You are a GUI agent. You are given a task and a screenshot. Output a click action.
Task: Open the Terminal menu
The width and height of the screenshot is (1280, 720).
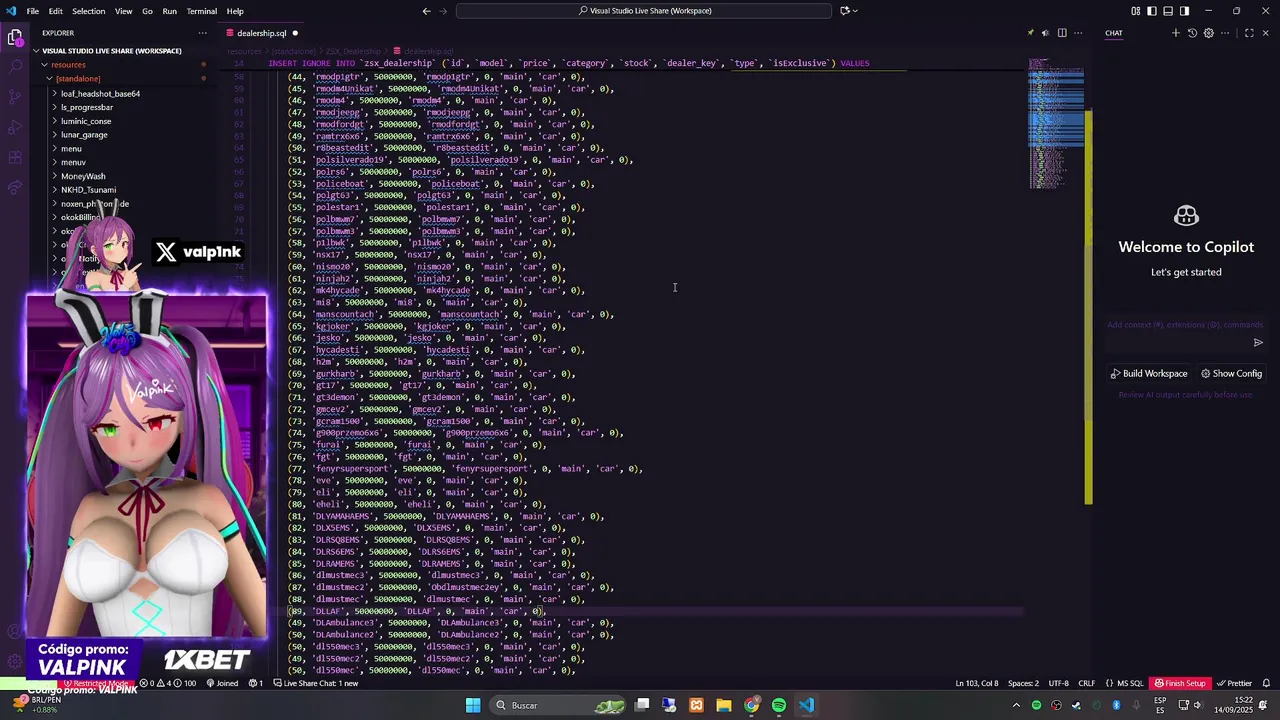[x=202, y=11]
